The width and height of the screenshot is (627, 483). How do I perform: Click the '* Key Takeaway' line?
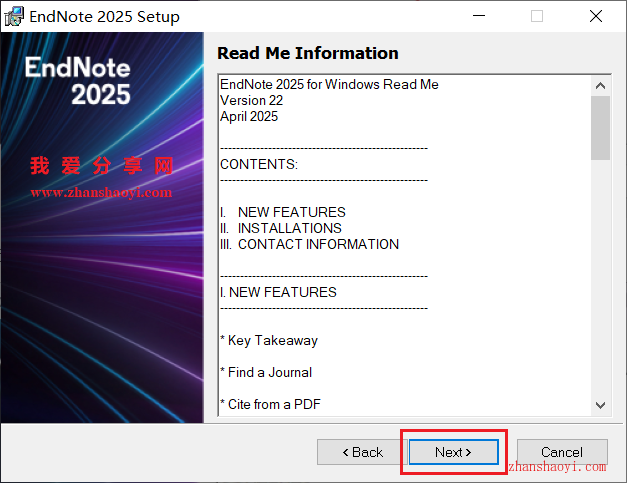pos(269,340)
